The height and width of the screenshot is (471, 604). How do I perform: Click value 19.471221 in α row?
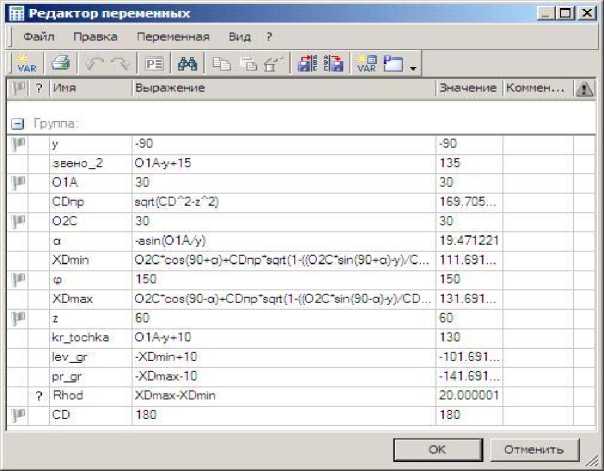click(469, 241)
